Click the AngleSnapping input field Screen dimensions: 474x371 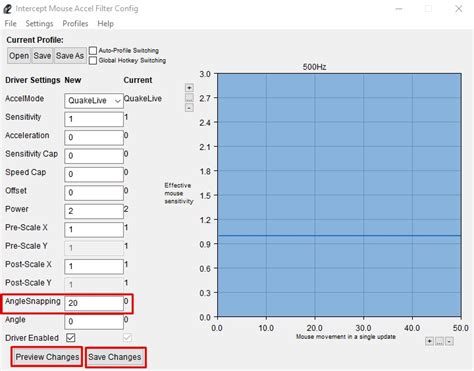[x=94, y=303]
